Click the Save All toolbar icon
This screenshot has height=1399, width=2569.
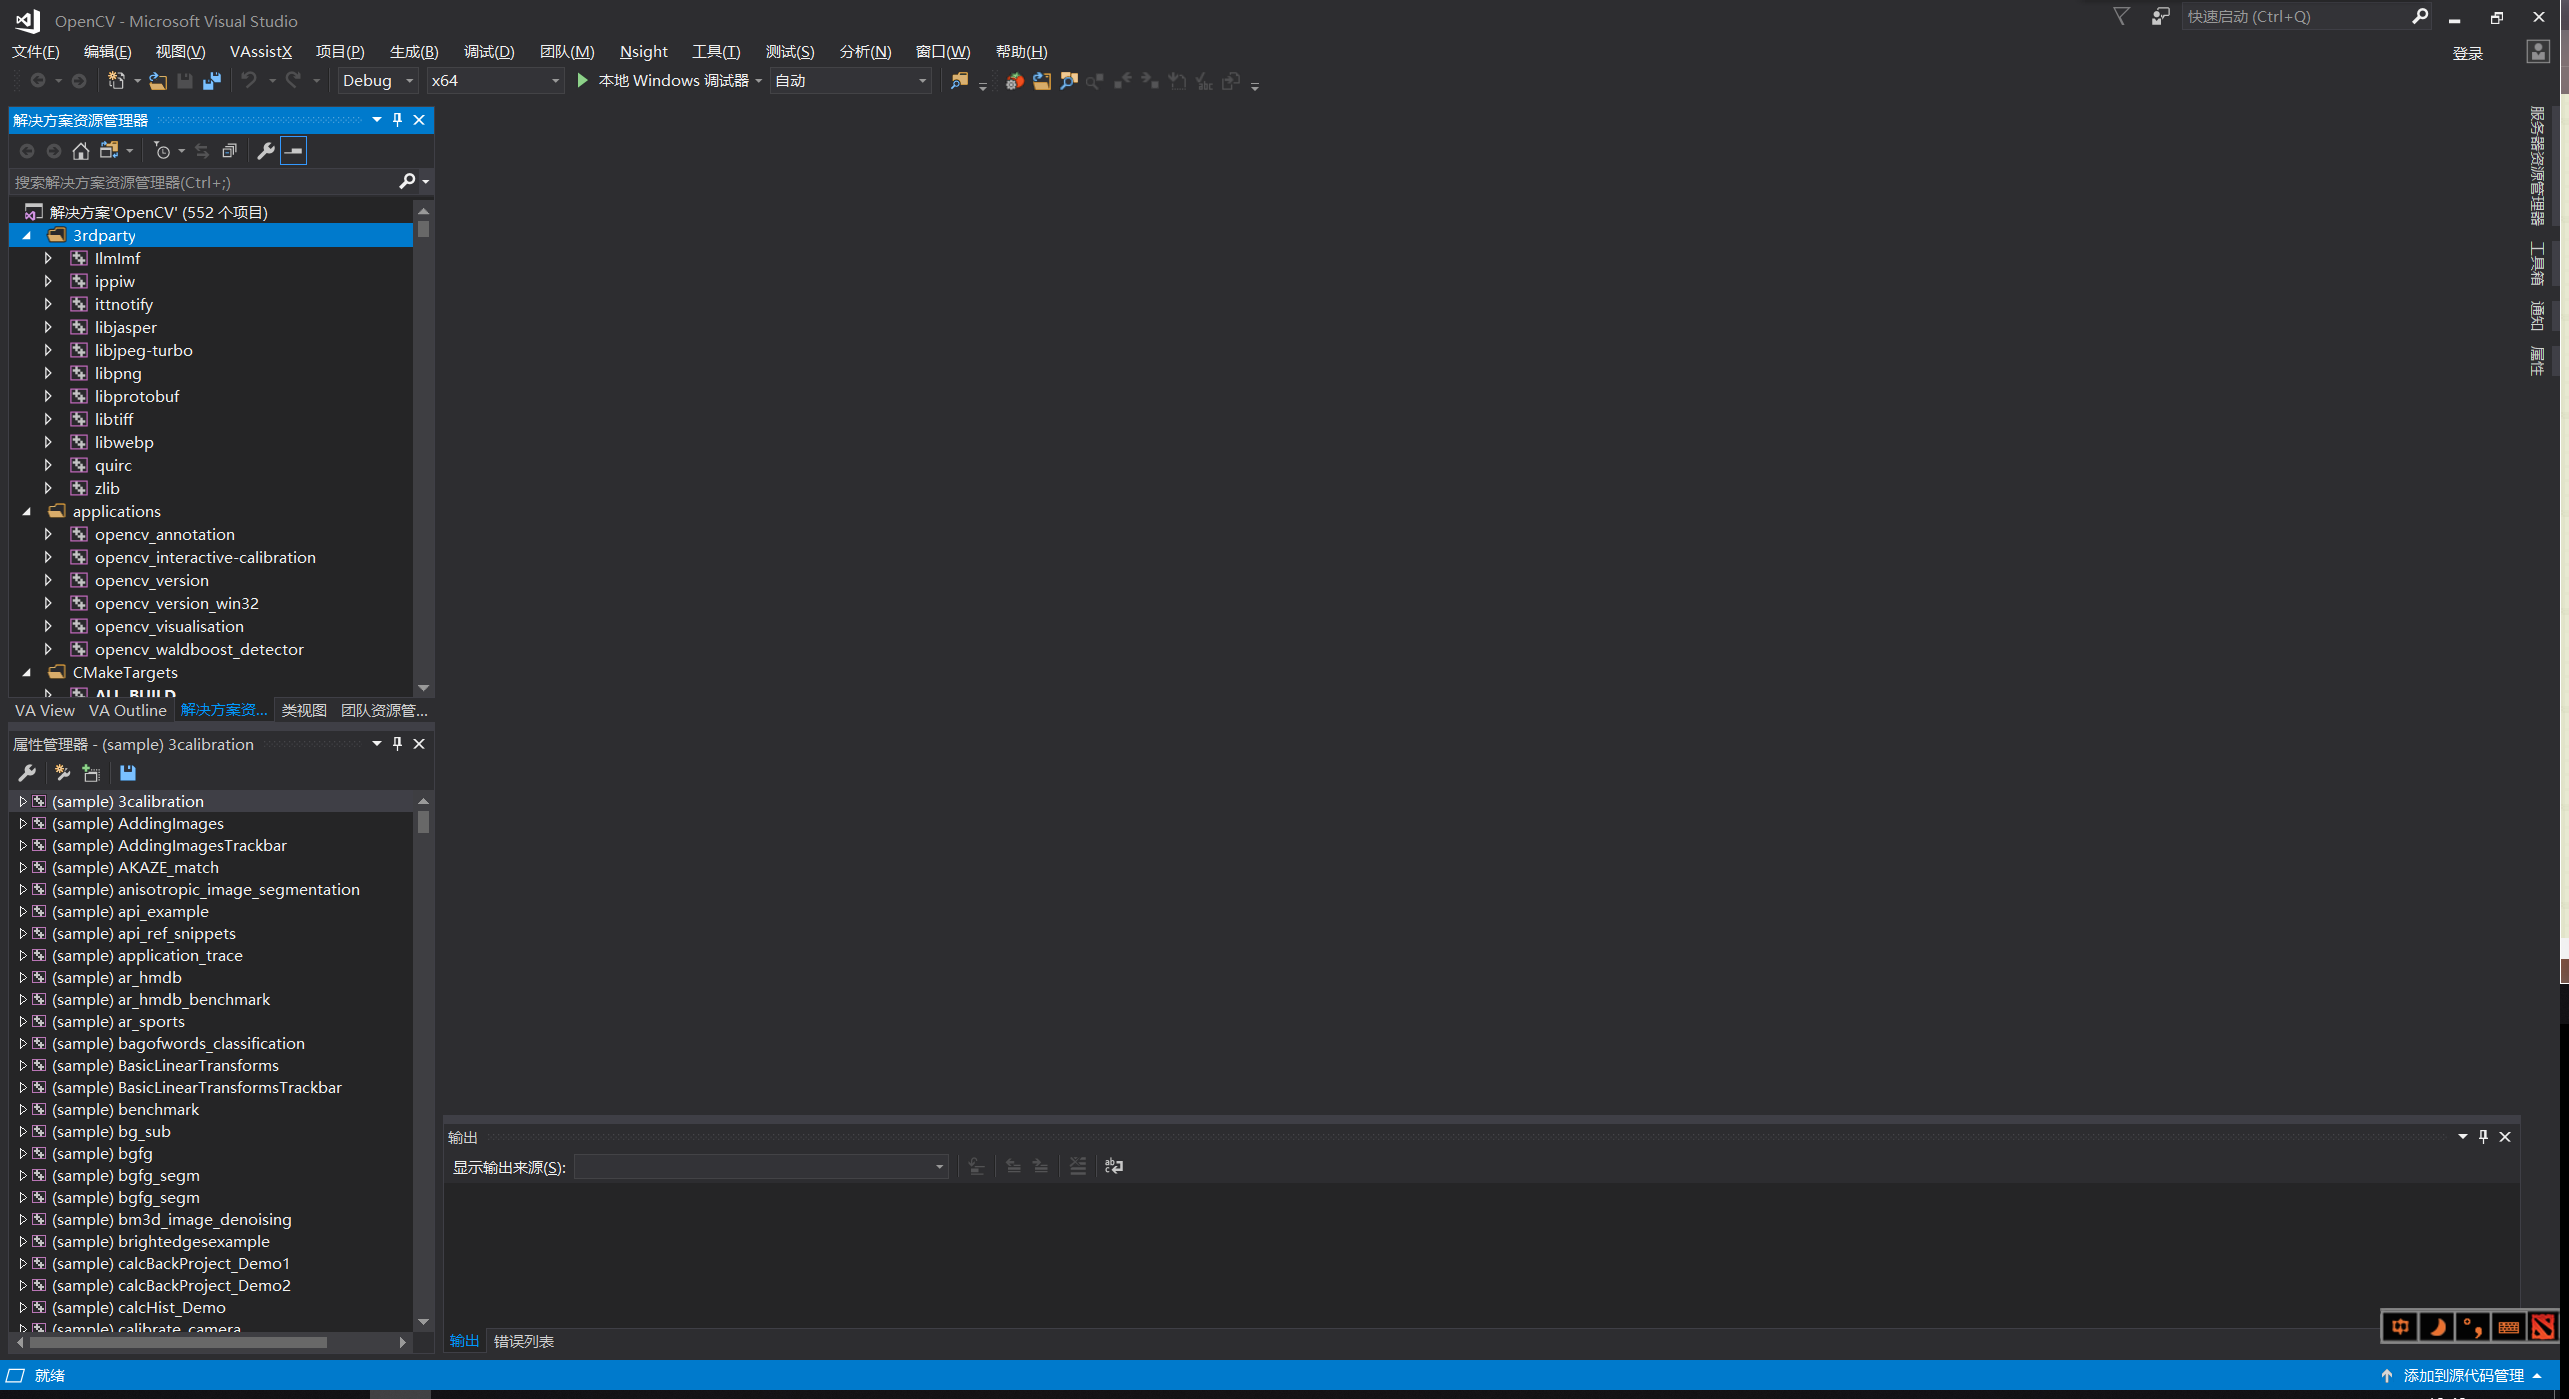point(212,81)
